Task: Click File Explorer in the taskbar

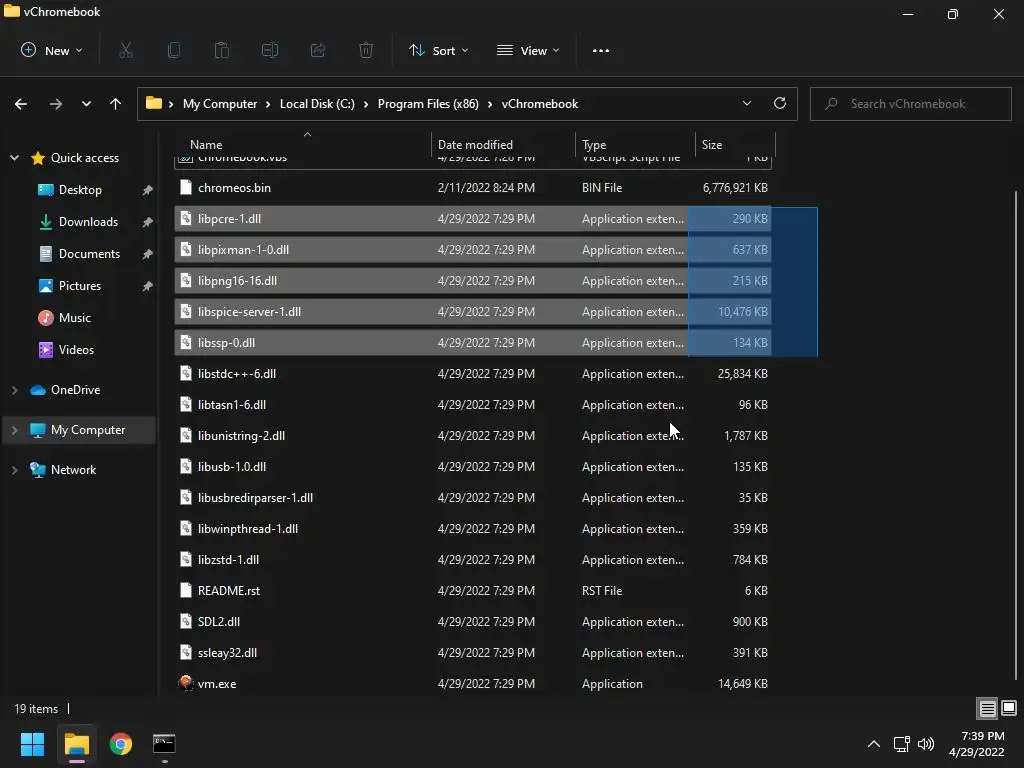Action: pos(77,744)
